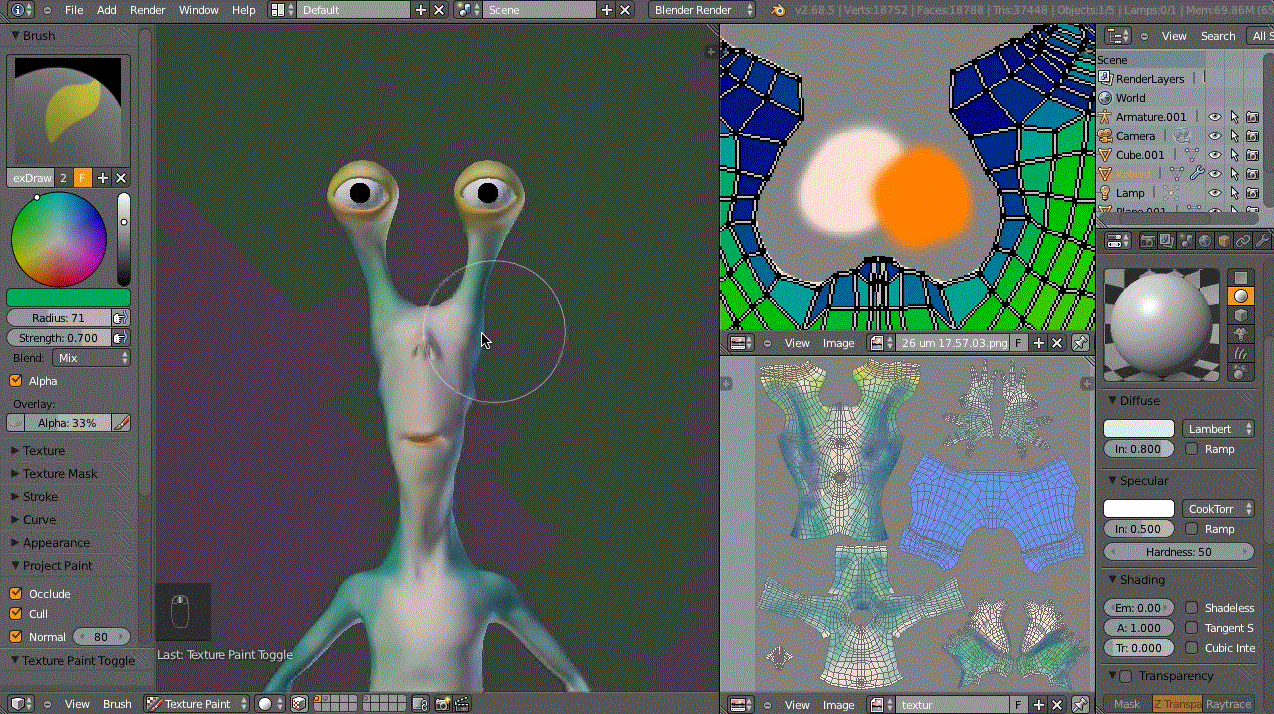Open the CookTorr specular shader dropdown
The width and height of the screenshot is (1274, 714).
(x=1218, y=509)
